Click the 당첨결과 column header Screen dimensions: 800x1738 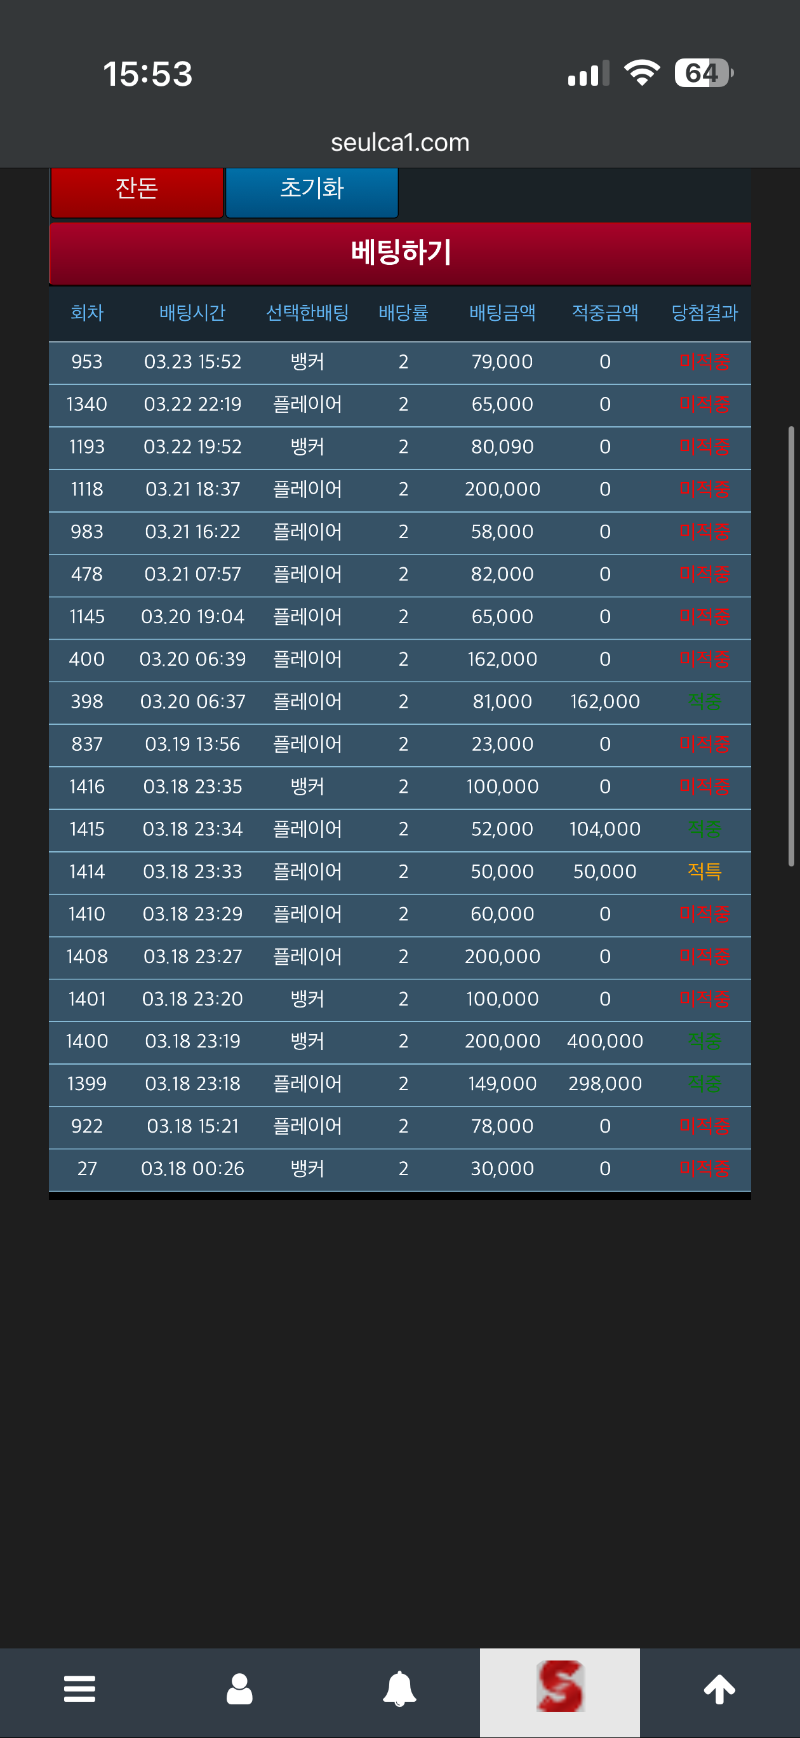coord(704,313)
